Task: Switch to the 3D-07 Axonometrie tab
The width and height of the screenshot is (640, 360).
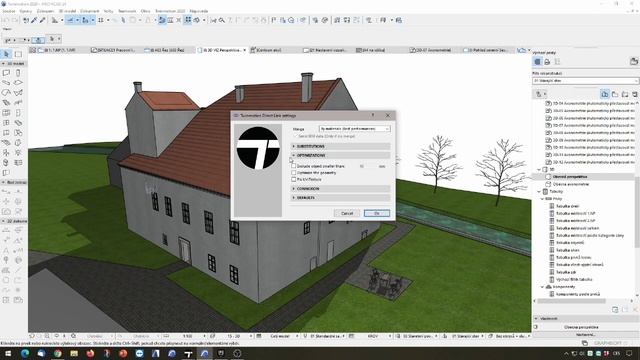Action: coord(432,50)
